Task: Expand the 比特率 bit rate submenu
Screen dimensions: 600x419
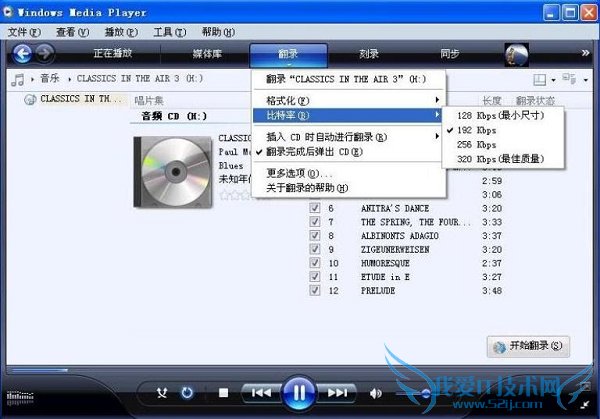Action: coord(348,115)
